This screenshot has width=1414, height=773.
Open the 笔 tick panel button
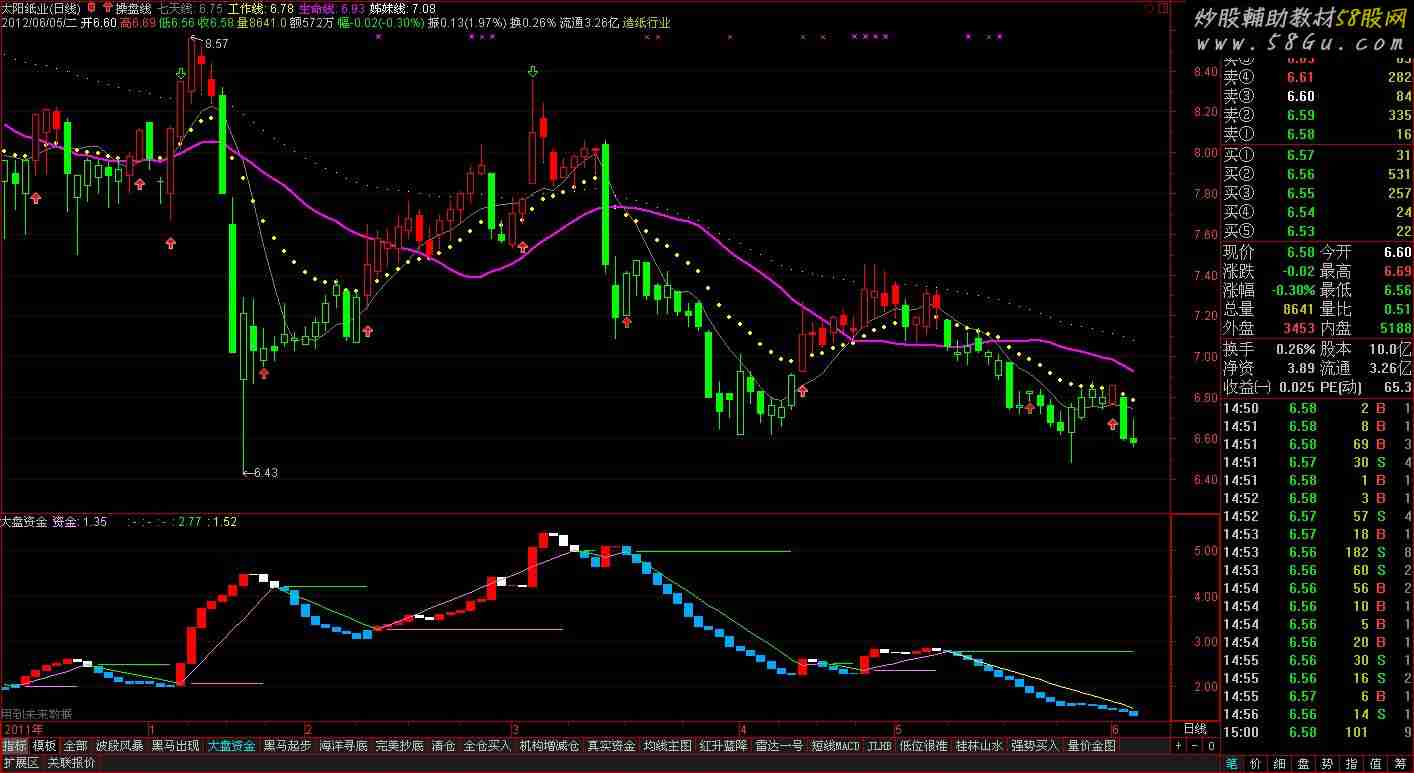(x=1232, y=763)
